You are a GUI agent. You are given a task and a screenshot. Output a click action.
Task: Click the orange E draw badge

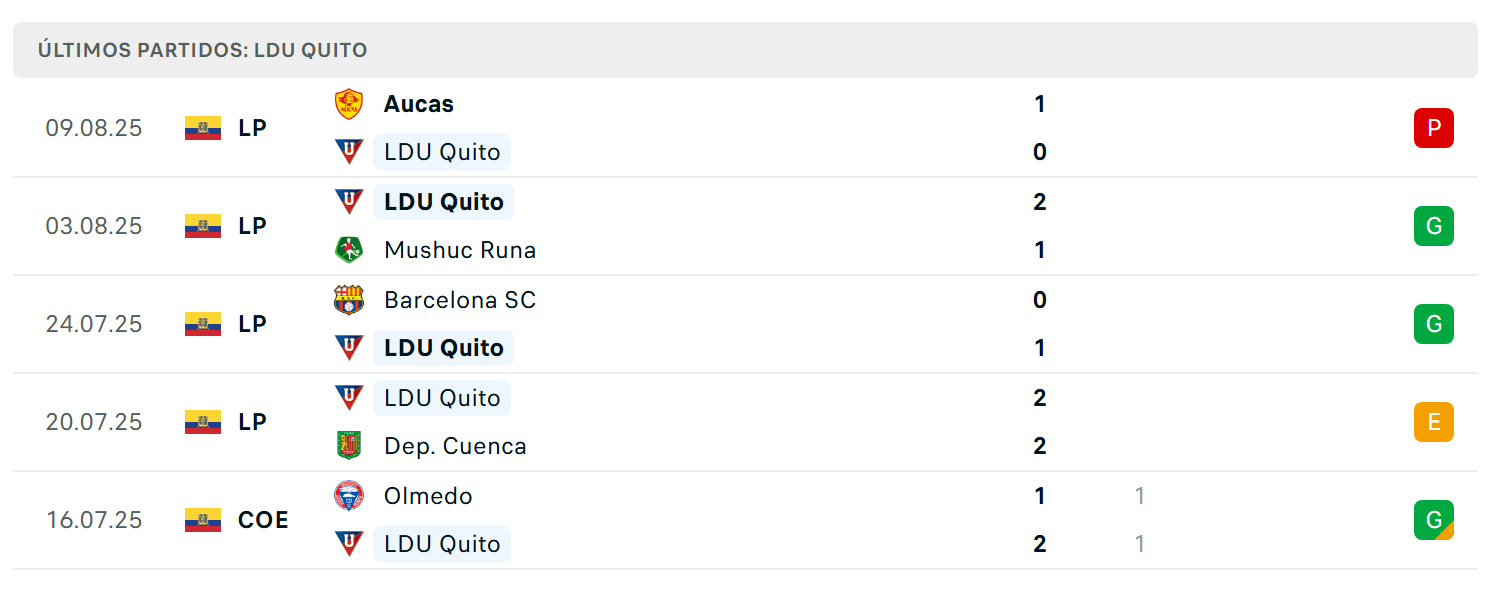1433,422
